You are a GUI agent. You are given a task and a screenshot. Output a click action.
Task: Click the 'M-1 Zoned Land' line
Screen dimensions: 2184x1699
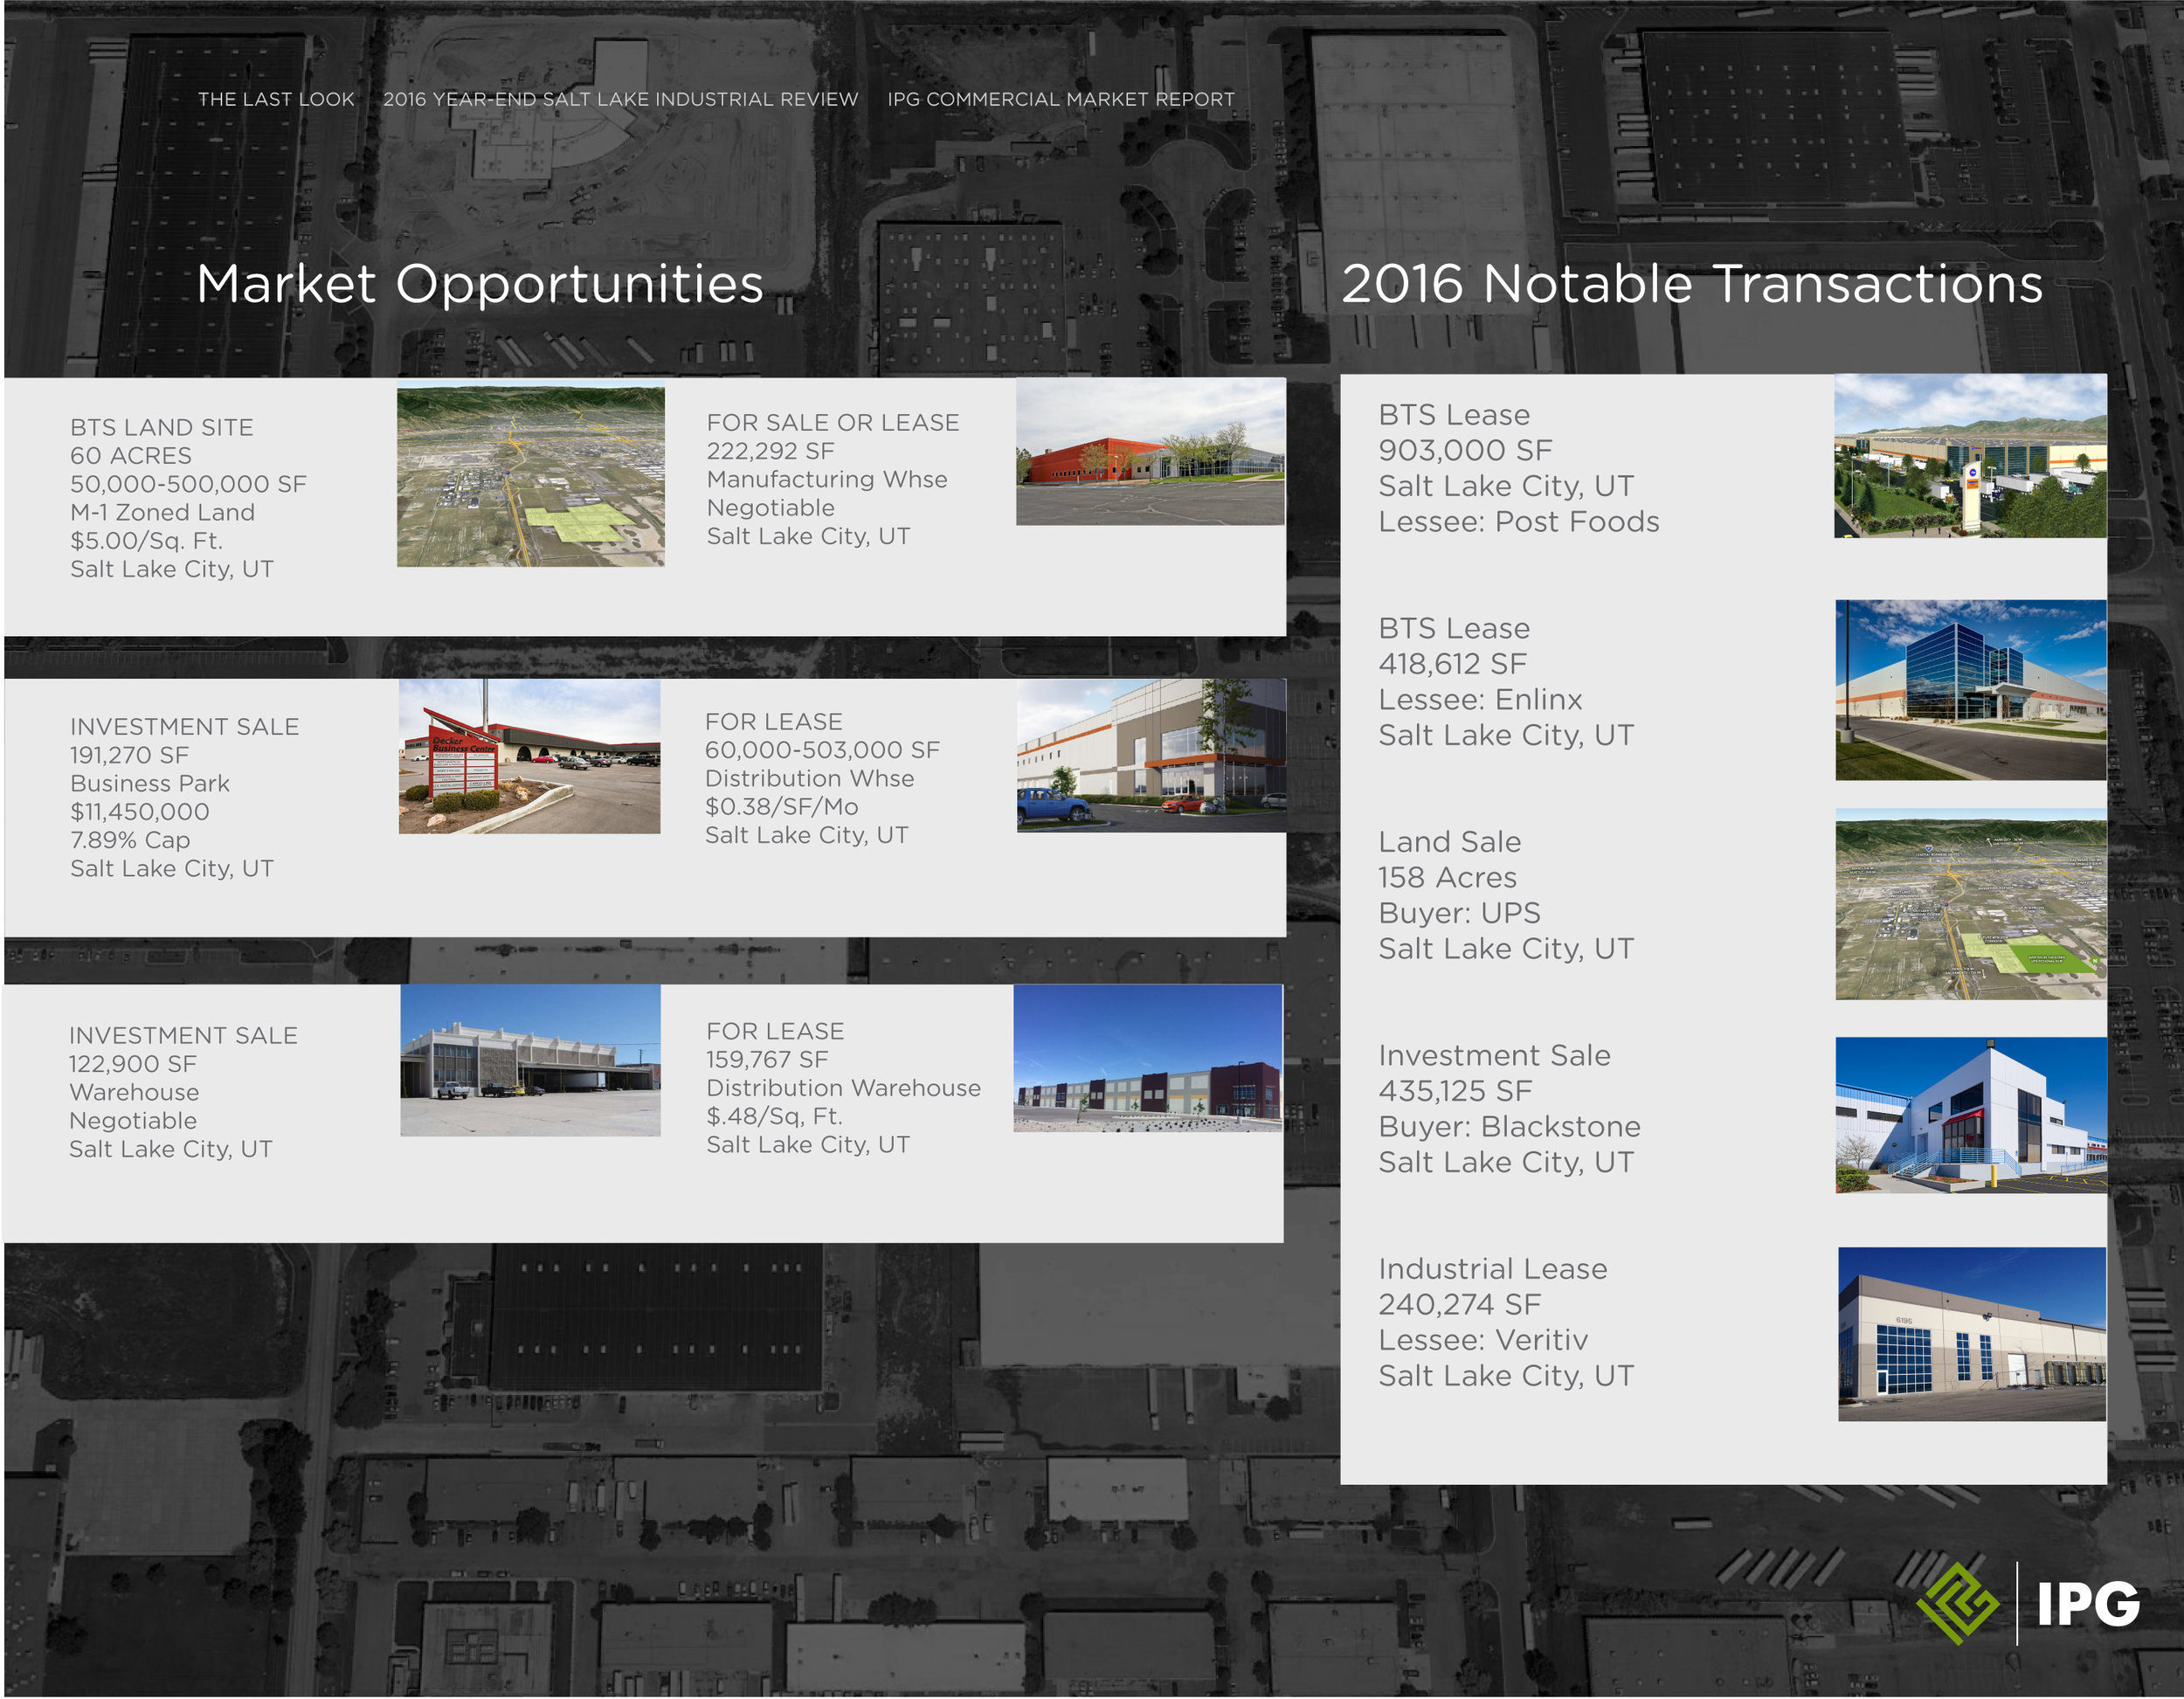point(162,512)
